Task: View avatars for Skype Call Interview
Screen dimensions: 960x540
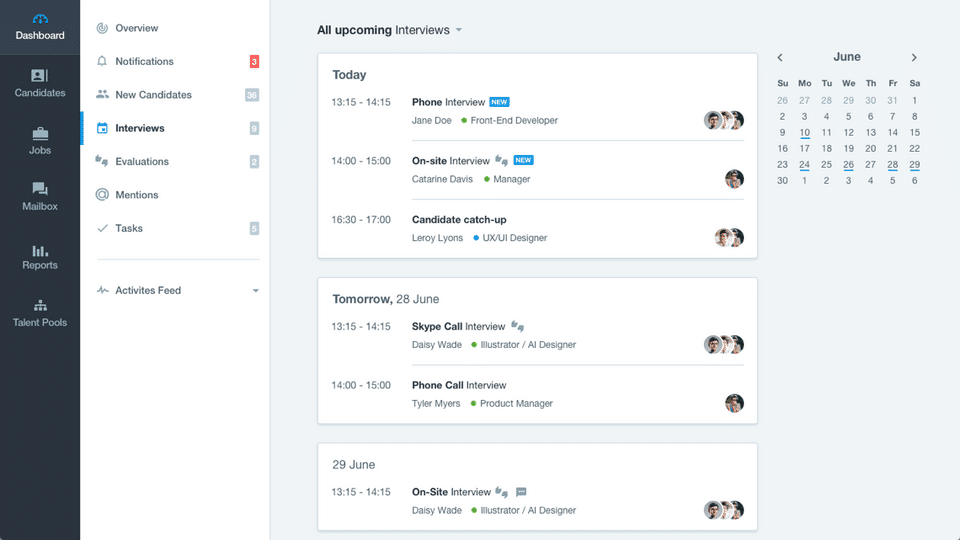Action: [724, 345]
